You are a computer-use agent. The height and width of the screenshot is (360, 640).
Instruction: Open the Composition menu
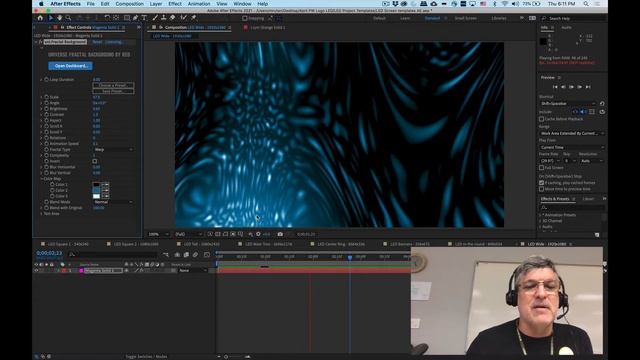pos(129,4)
